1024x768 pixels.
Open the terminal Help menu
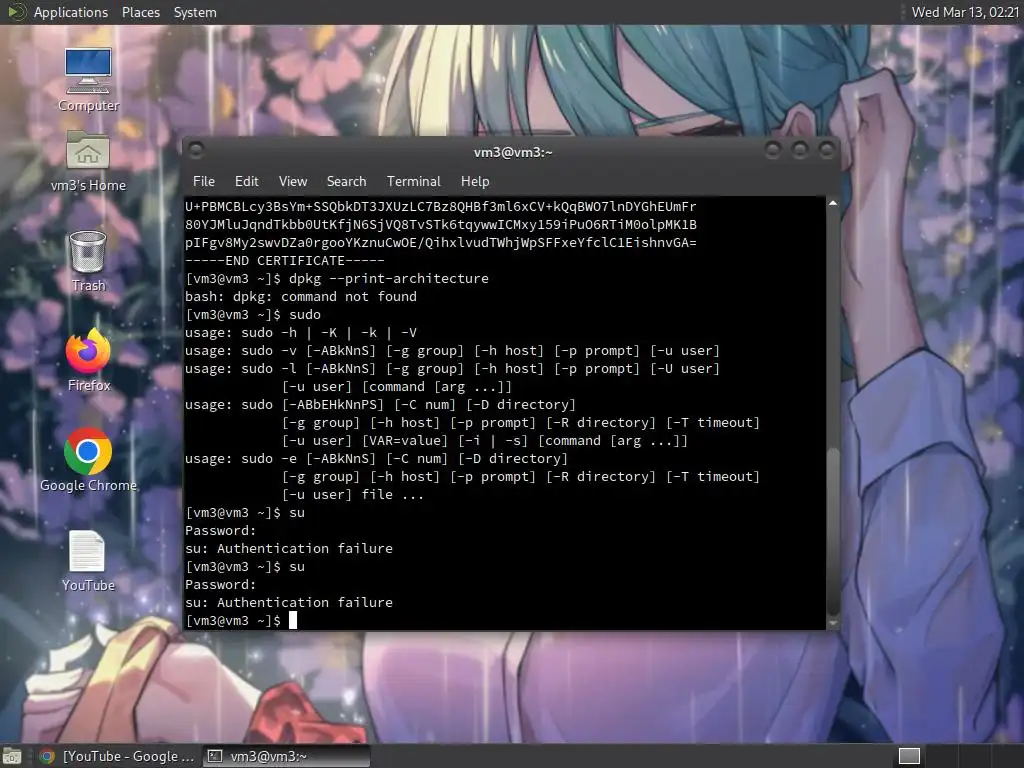click(x=475, y=182)
